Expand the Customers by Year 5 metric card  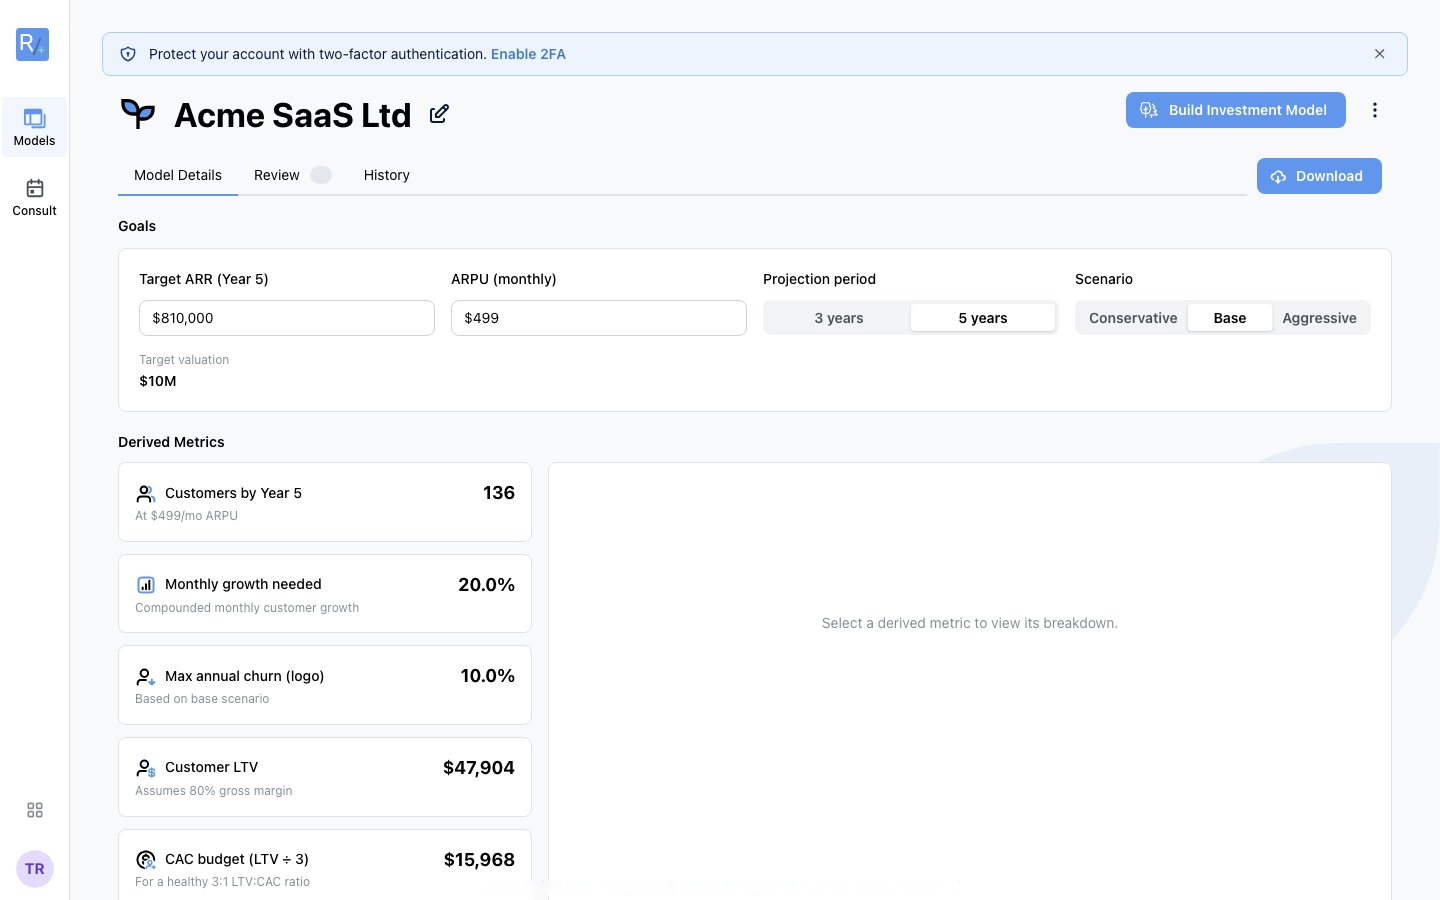click(x=325, y=502)
